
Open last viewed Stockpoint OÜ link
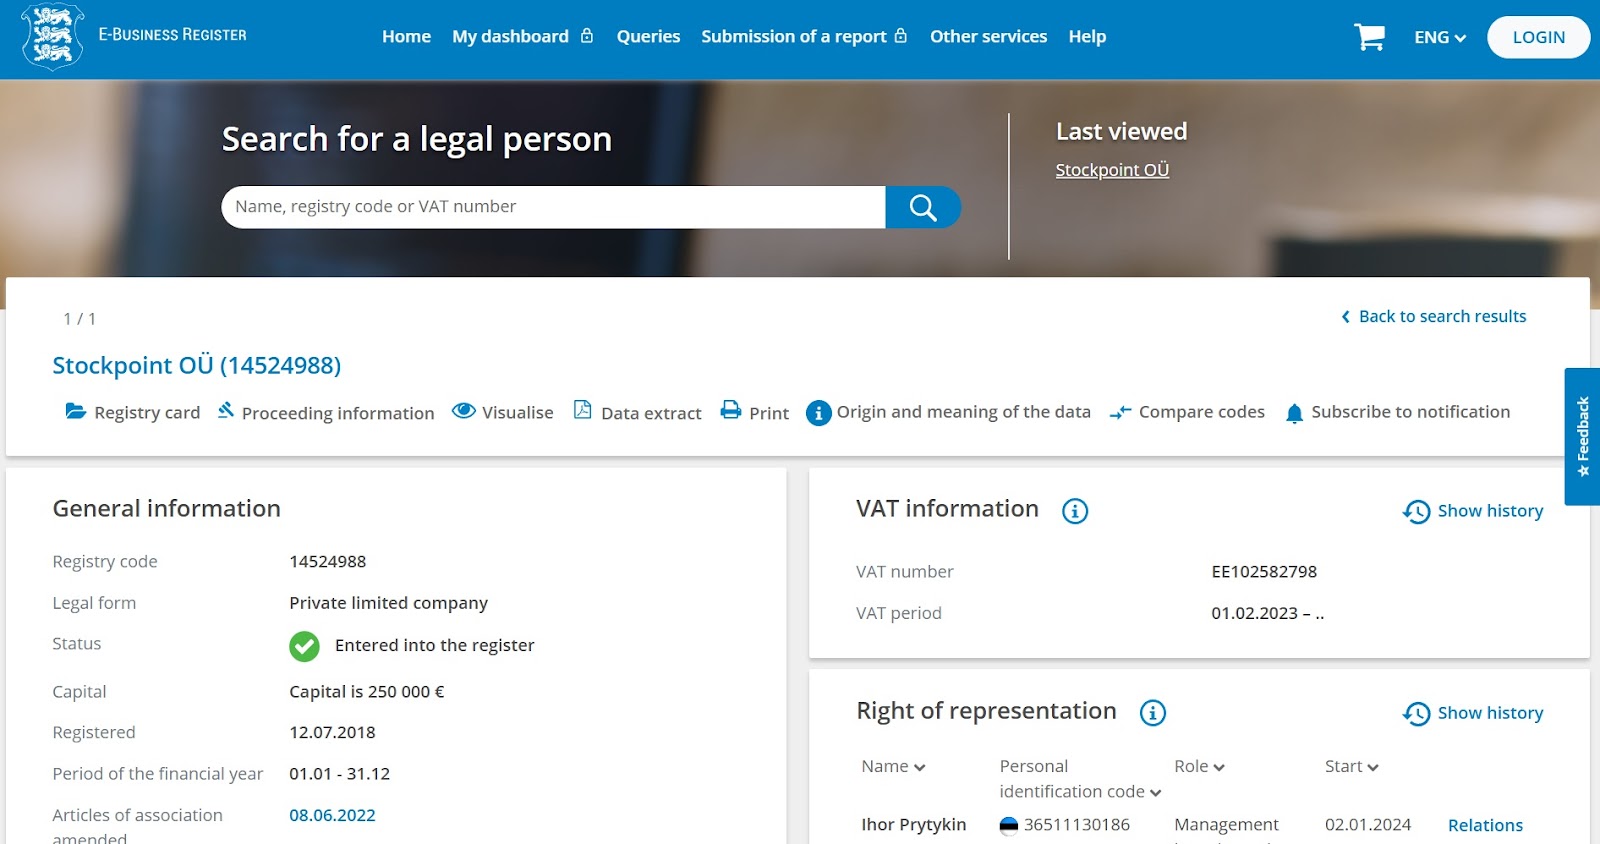click(1112, 170)
